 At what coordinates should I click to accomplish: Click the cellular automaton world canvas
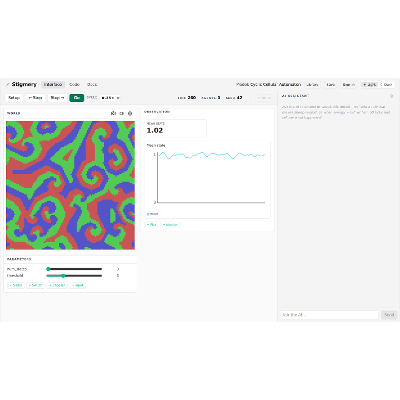70,185
